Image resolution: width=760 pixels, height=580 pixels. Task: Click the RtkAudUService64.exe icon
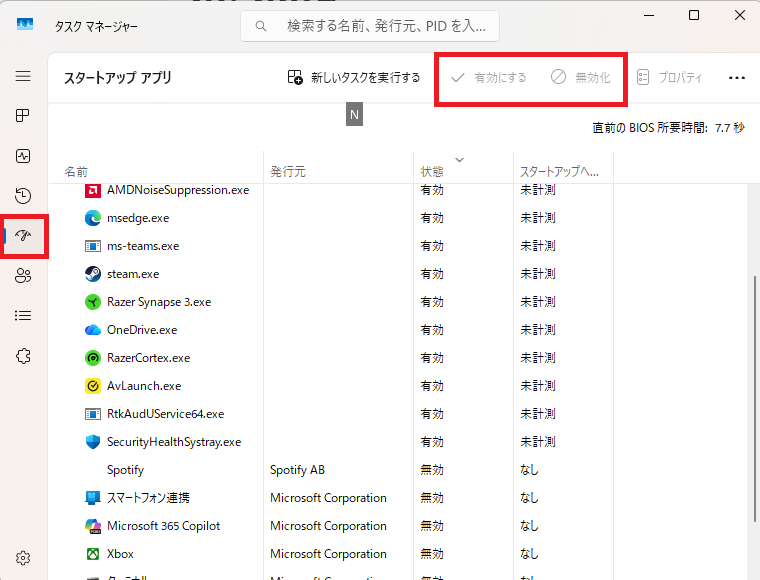[x=93, y=414]
